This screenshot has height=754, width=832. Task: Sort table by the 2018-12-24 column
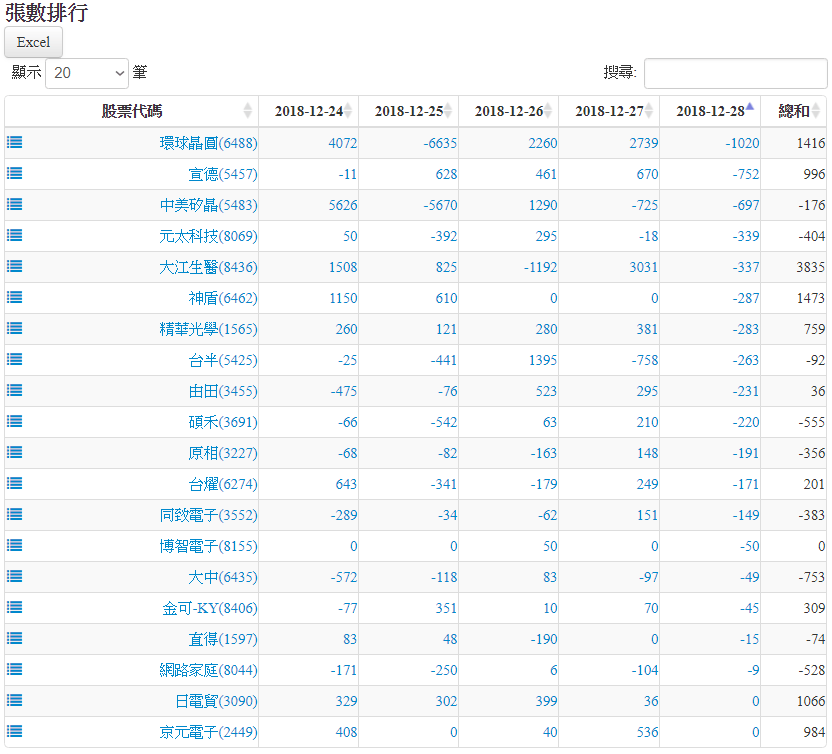coord(308,111)
